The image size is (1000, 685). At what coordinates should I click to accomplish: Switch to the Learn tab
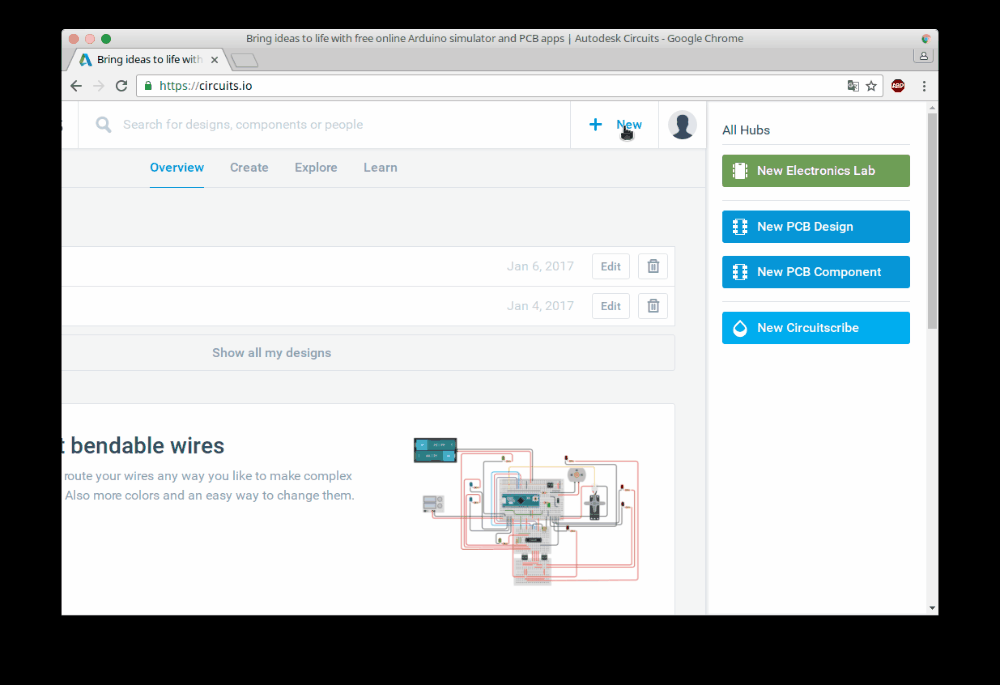380,168
